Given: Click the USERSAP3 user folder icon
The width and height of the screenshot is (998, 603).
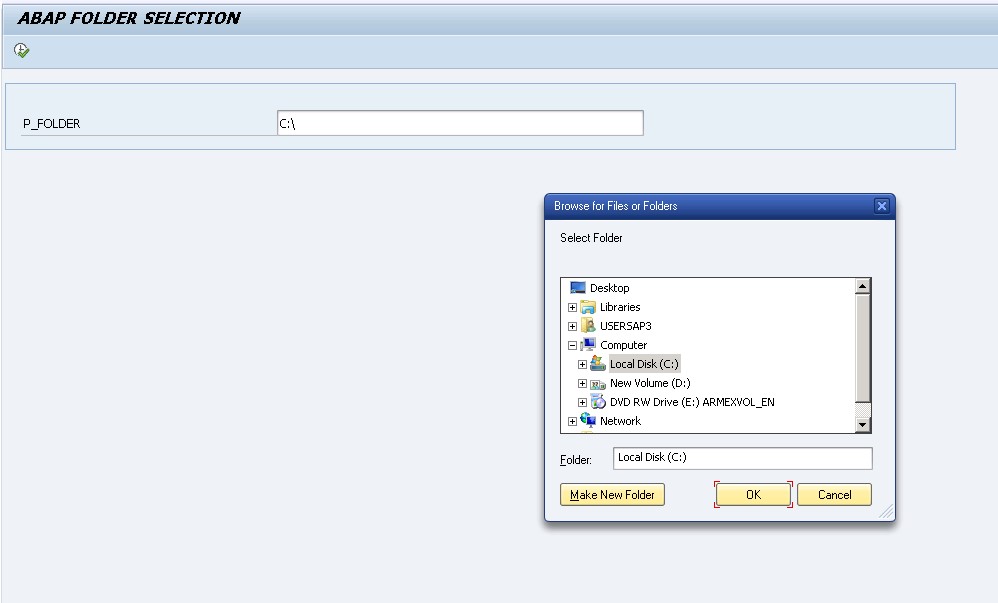Looking at the screenshot, I should coord(589,325).
